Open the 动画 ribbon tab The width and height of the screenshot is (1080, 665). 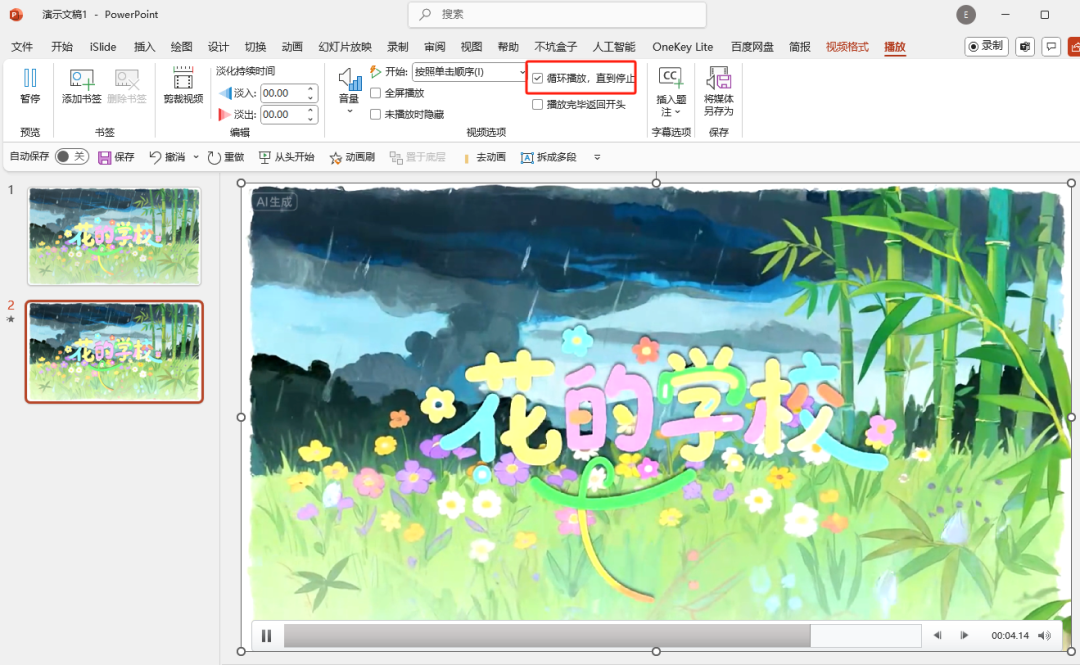pyautogui.click(x=292, y=47)
